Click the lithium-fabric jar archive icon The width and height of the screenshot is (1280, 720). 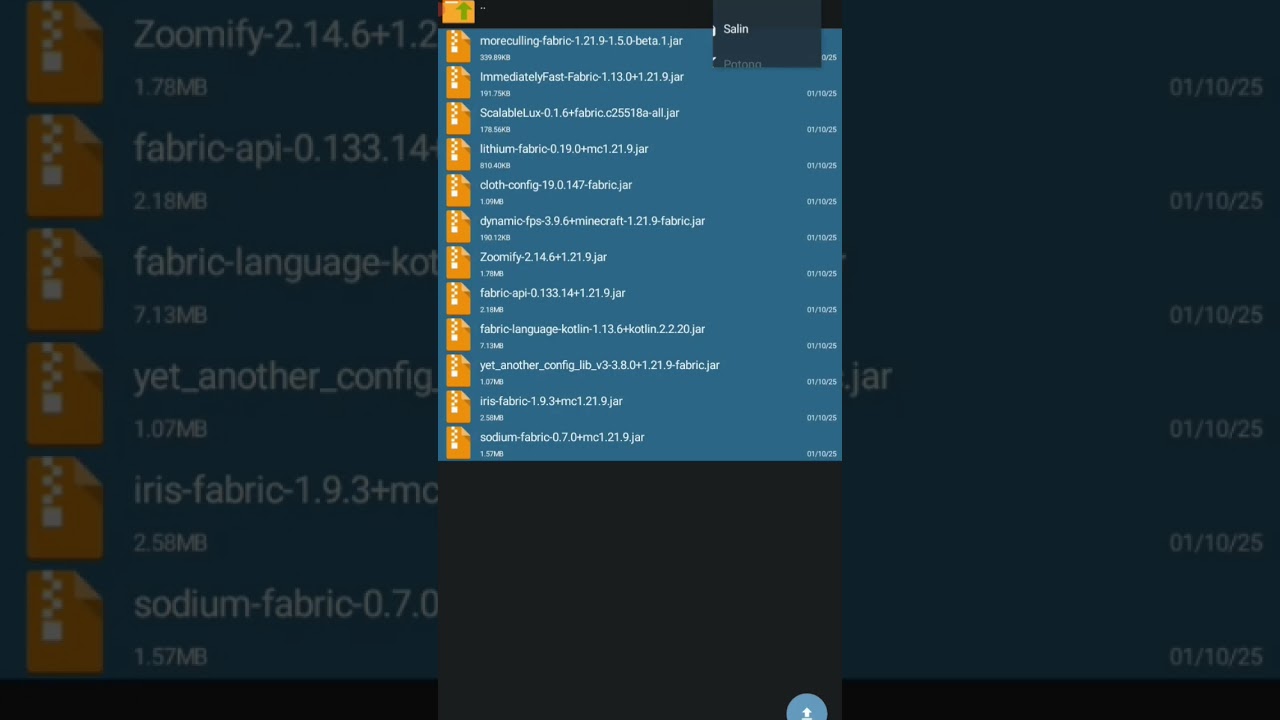tap(459, 155)
